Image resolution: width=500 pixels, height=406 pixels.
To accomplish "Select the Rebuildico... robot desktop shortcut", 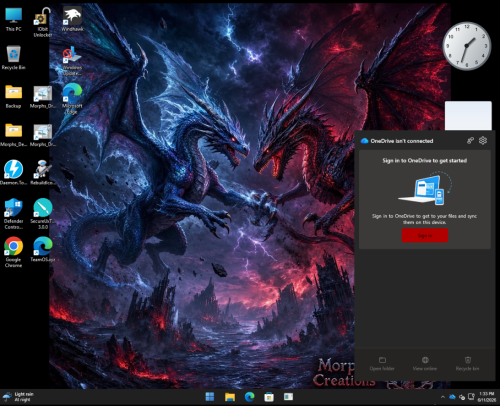I will coord(43,172).
